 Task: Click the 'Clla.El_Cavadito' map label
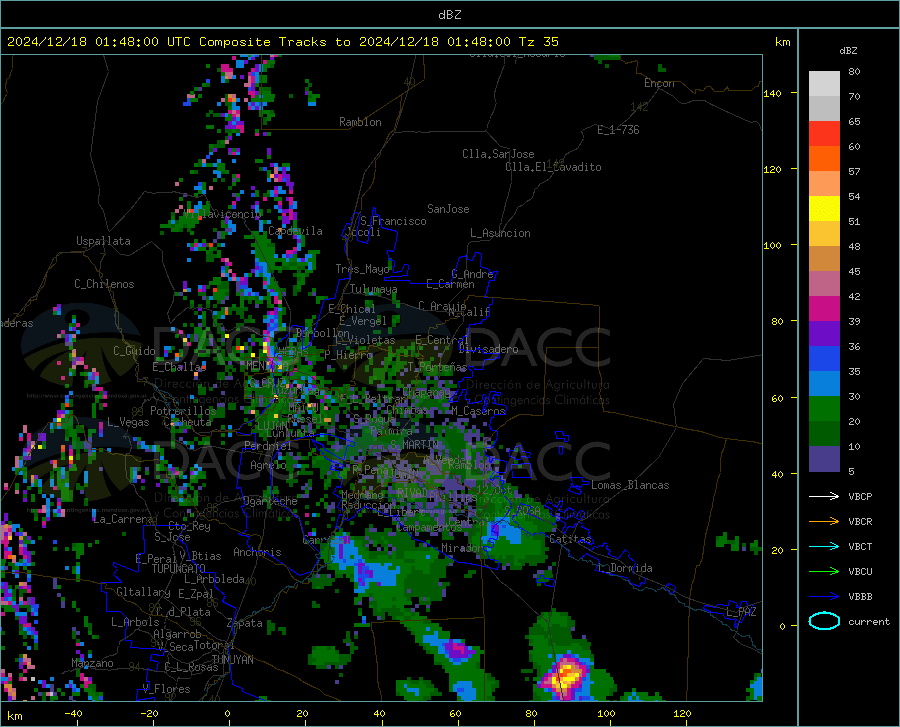coord(553,167)
